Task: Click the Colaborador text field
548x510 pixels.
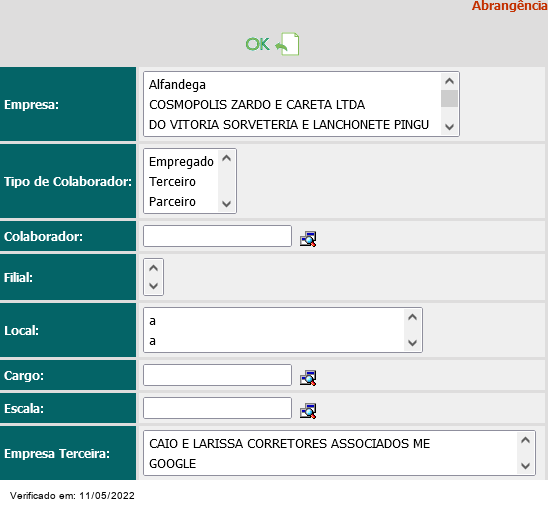Action: 217,236
